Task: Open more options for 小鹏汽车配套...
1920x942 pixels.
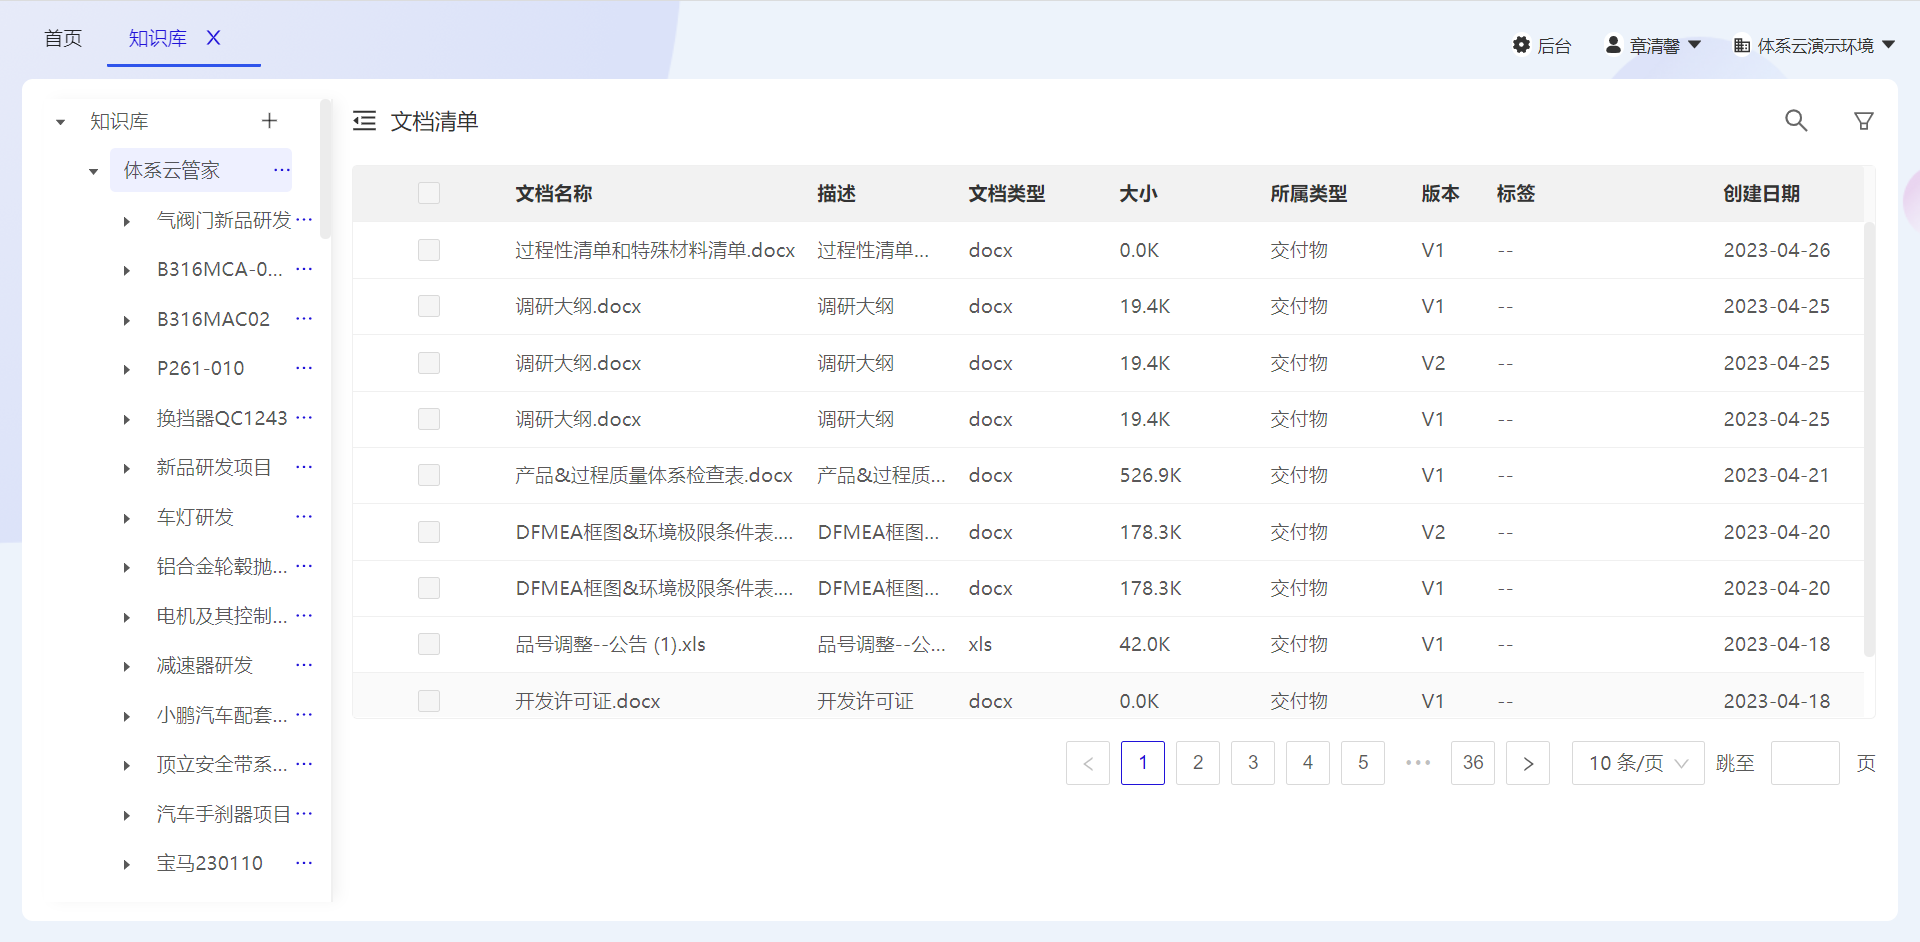Action: (305, 714)
